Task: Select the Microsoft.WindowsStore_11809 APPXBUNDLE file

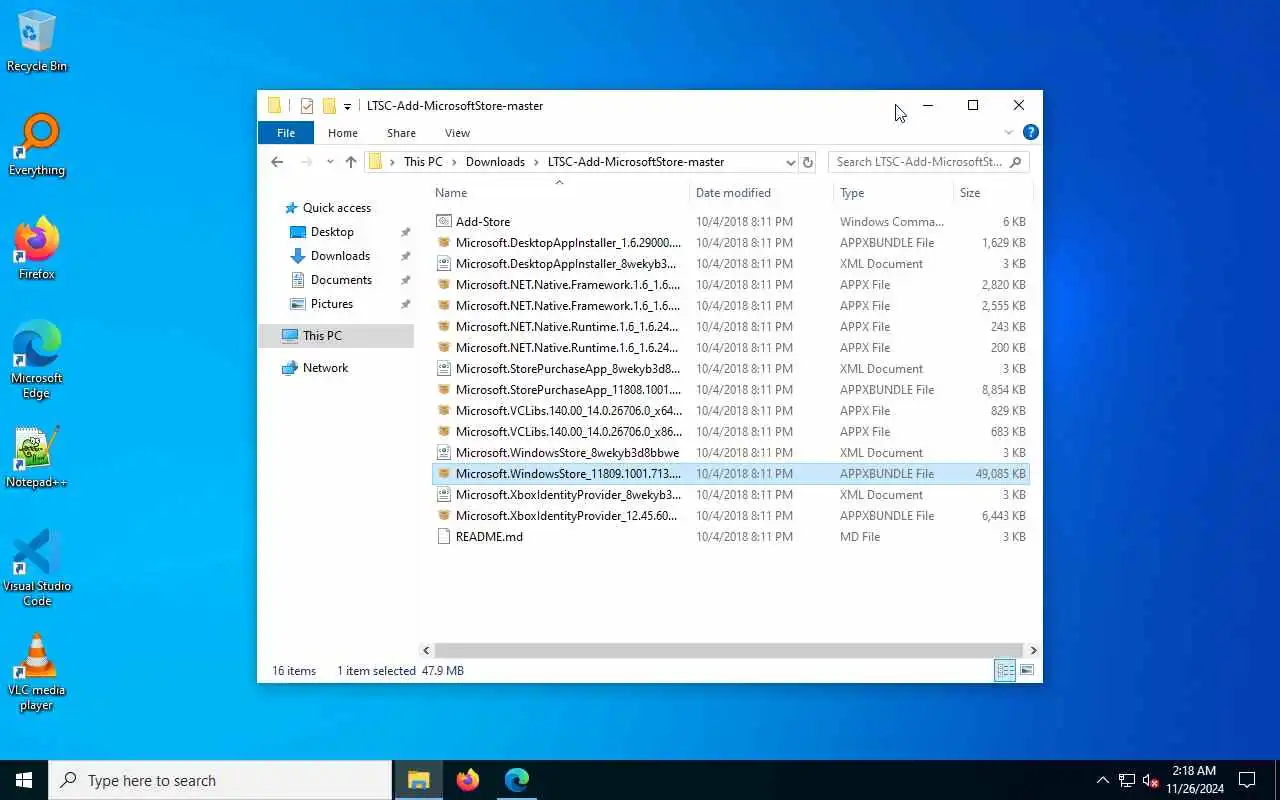Action: tap(731, 474)
